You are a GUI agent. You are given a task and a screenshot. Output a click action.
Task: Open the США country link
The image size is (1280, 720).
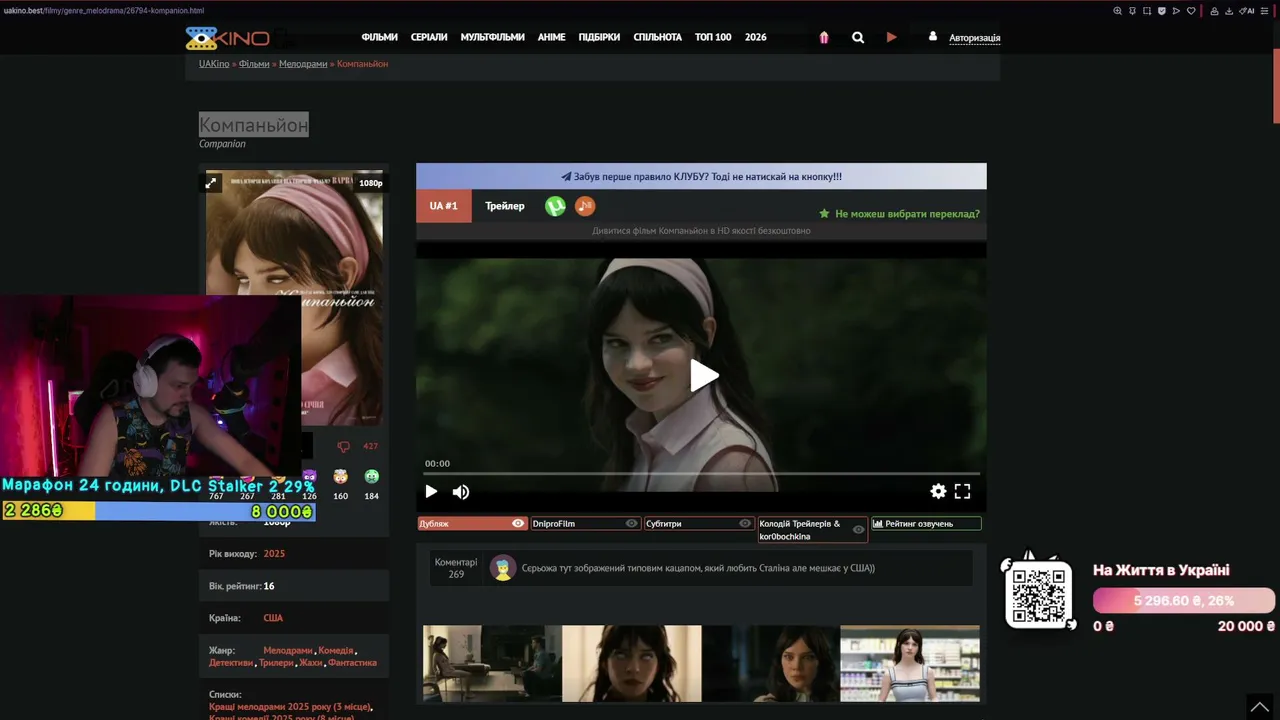click(x=273, y=618)
